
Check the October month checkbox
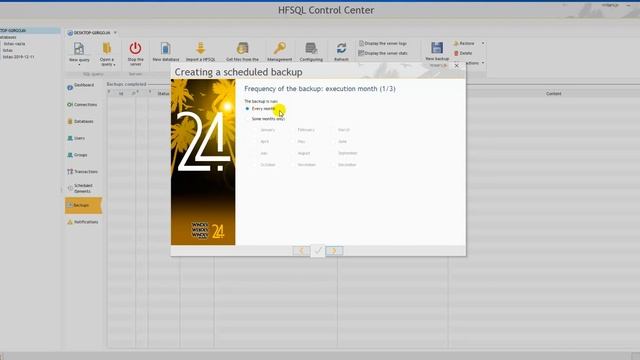coord(256,165)
